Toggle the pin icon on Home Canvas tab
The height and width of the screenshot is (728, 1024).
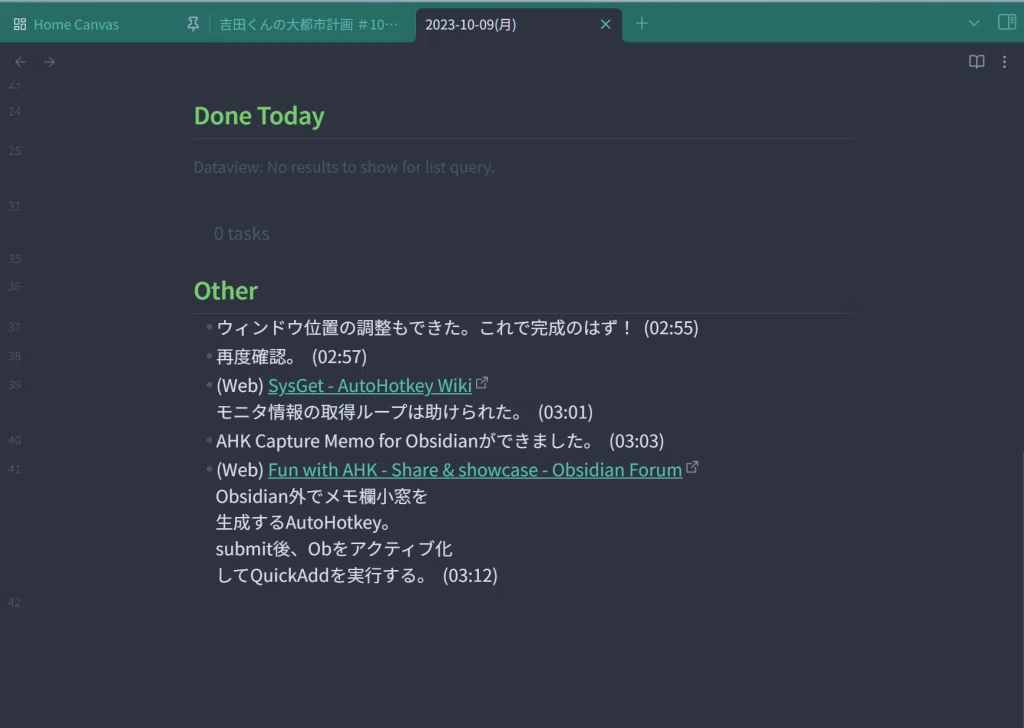click(193, 24)
